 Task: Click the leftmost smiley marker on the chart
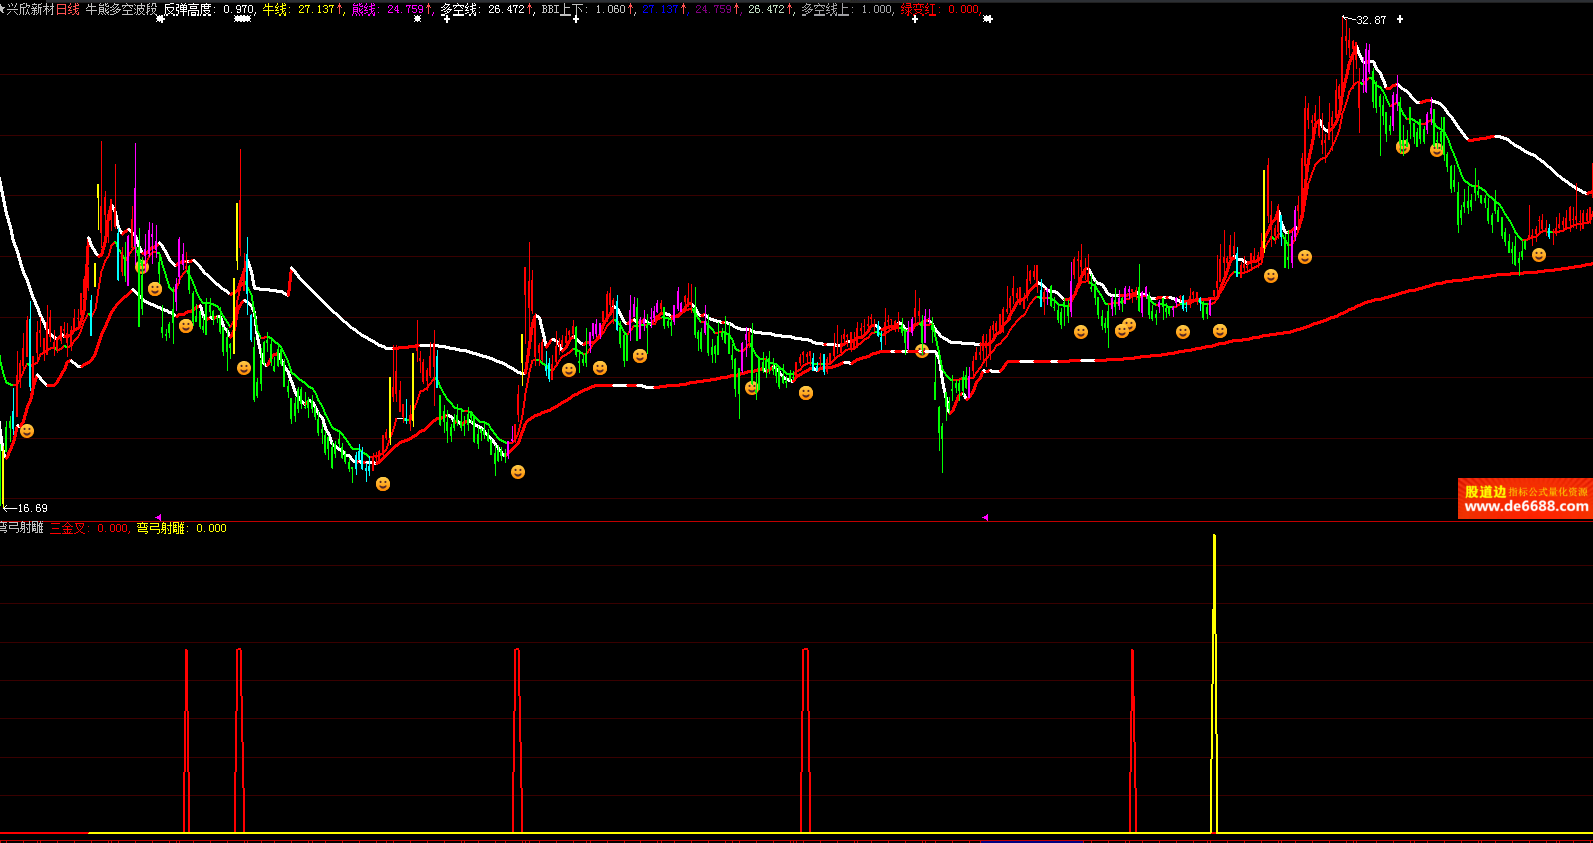pyautogui.click(x=27, y=431)
